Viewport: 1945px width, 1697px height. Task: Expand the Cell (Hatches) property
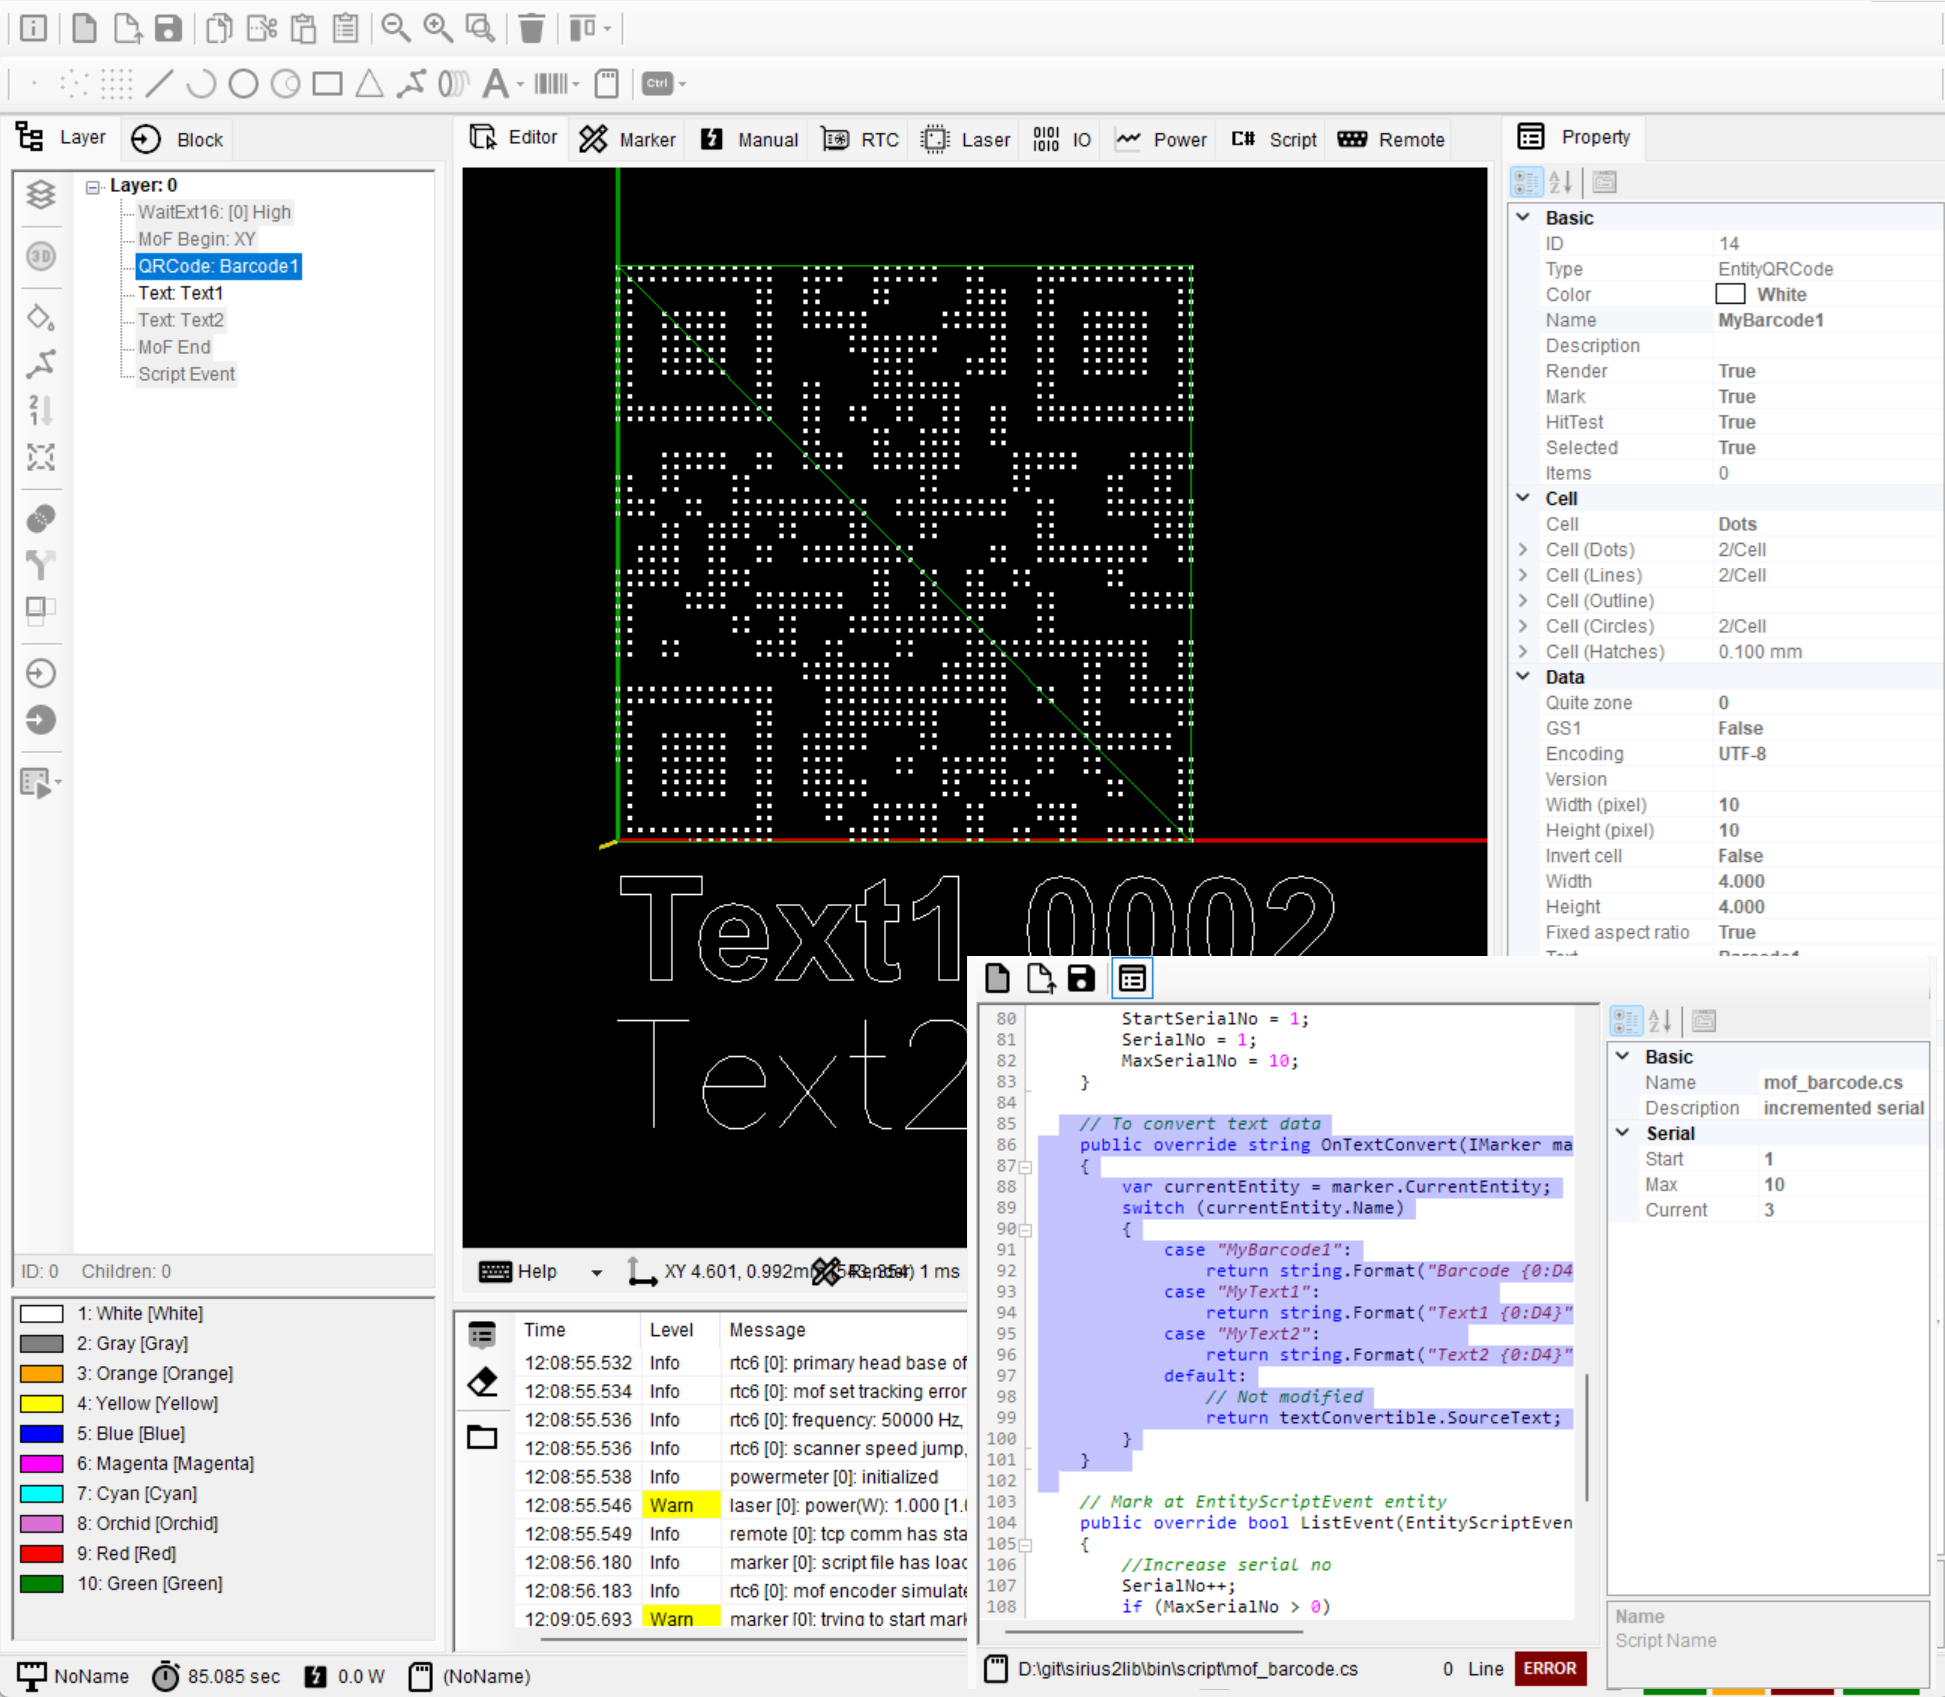[x=1523, y=651]
